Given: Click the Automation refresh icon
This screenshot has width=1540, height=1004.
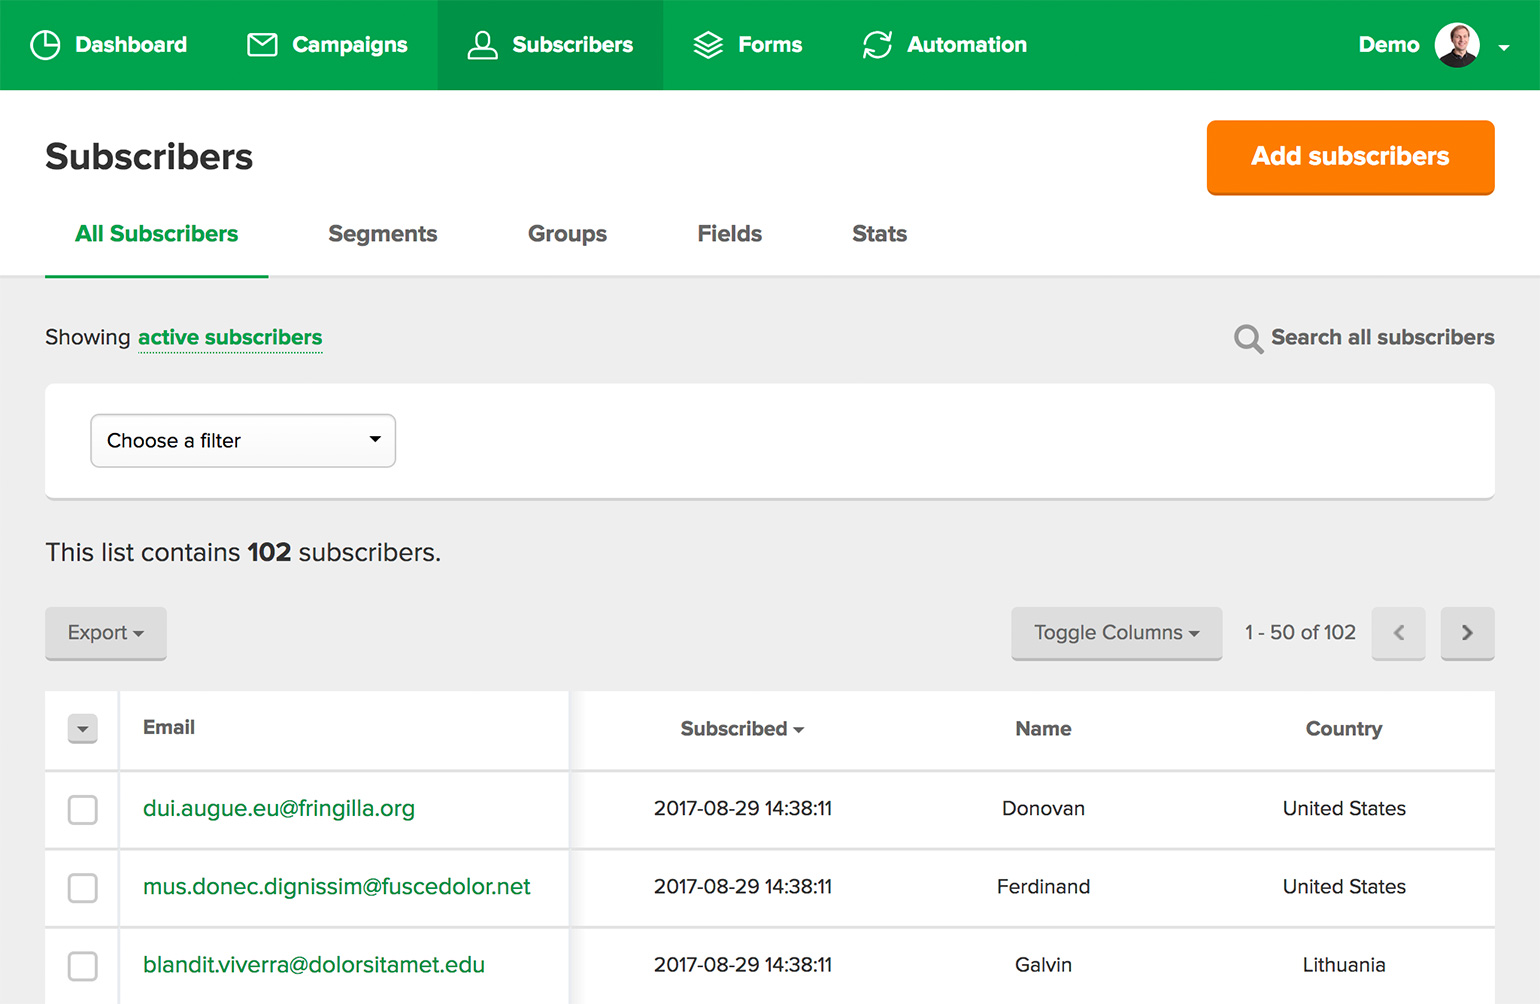Looking at the screenshot, I should tap(877, 45).
